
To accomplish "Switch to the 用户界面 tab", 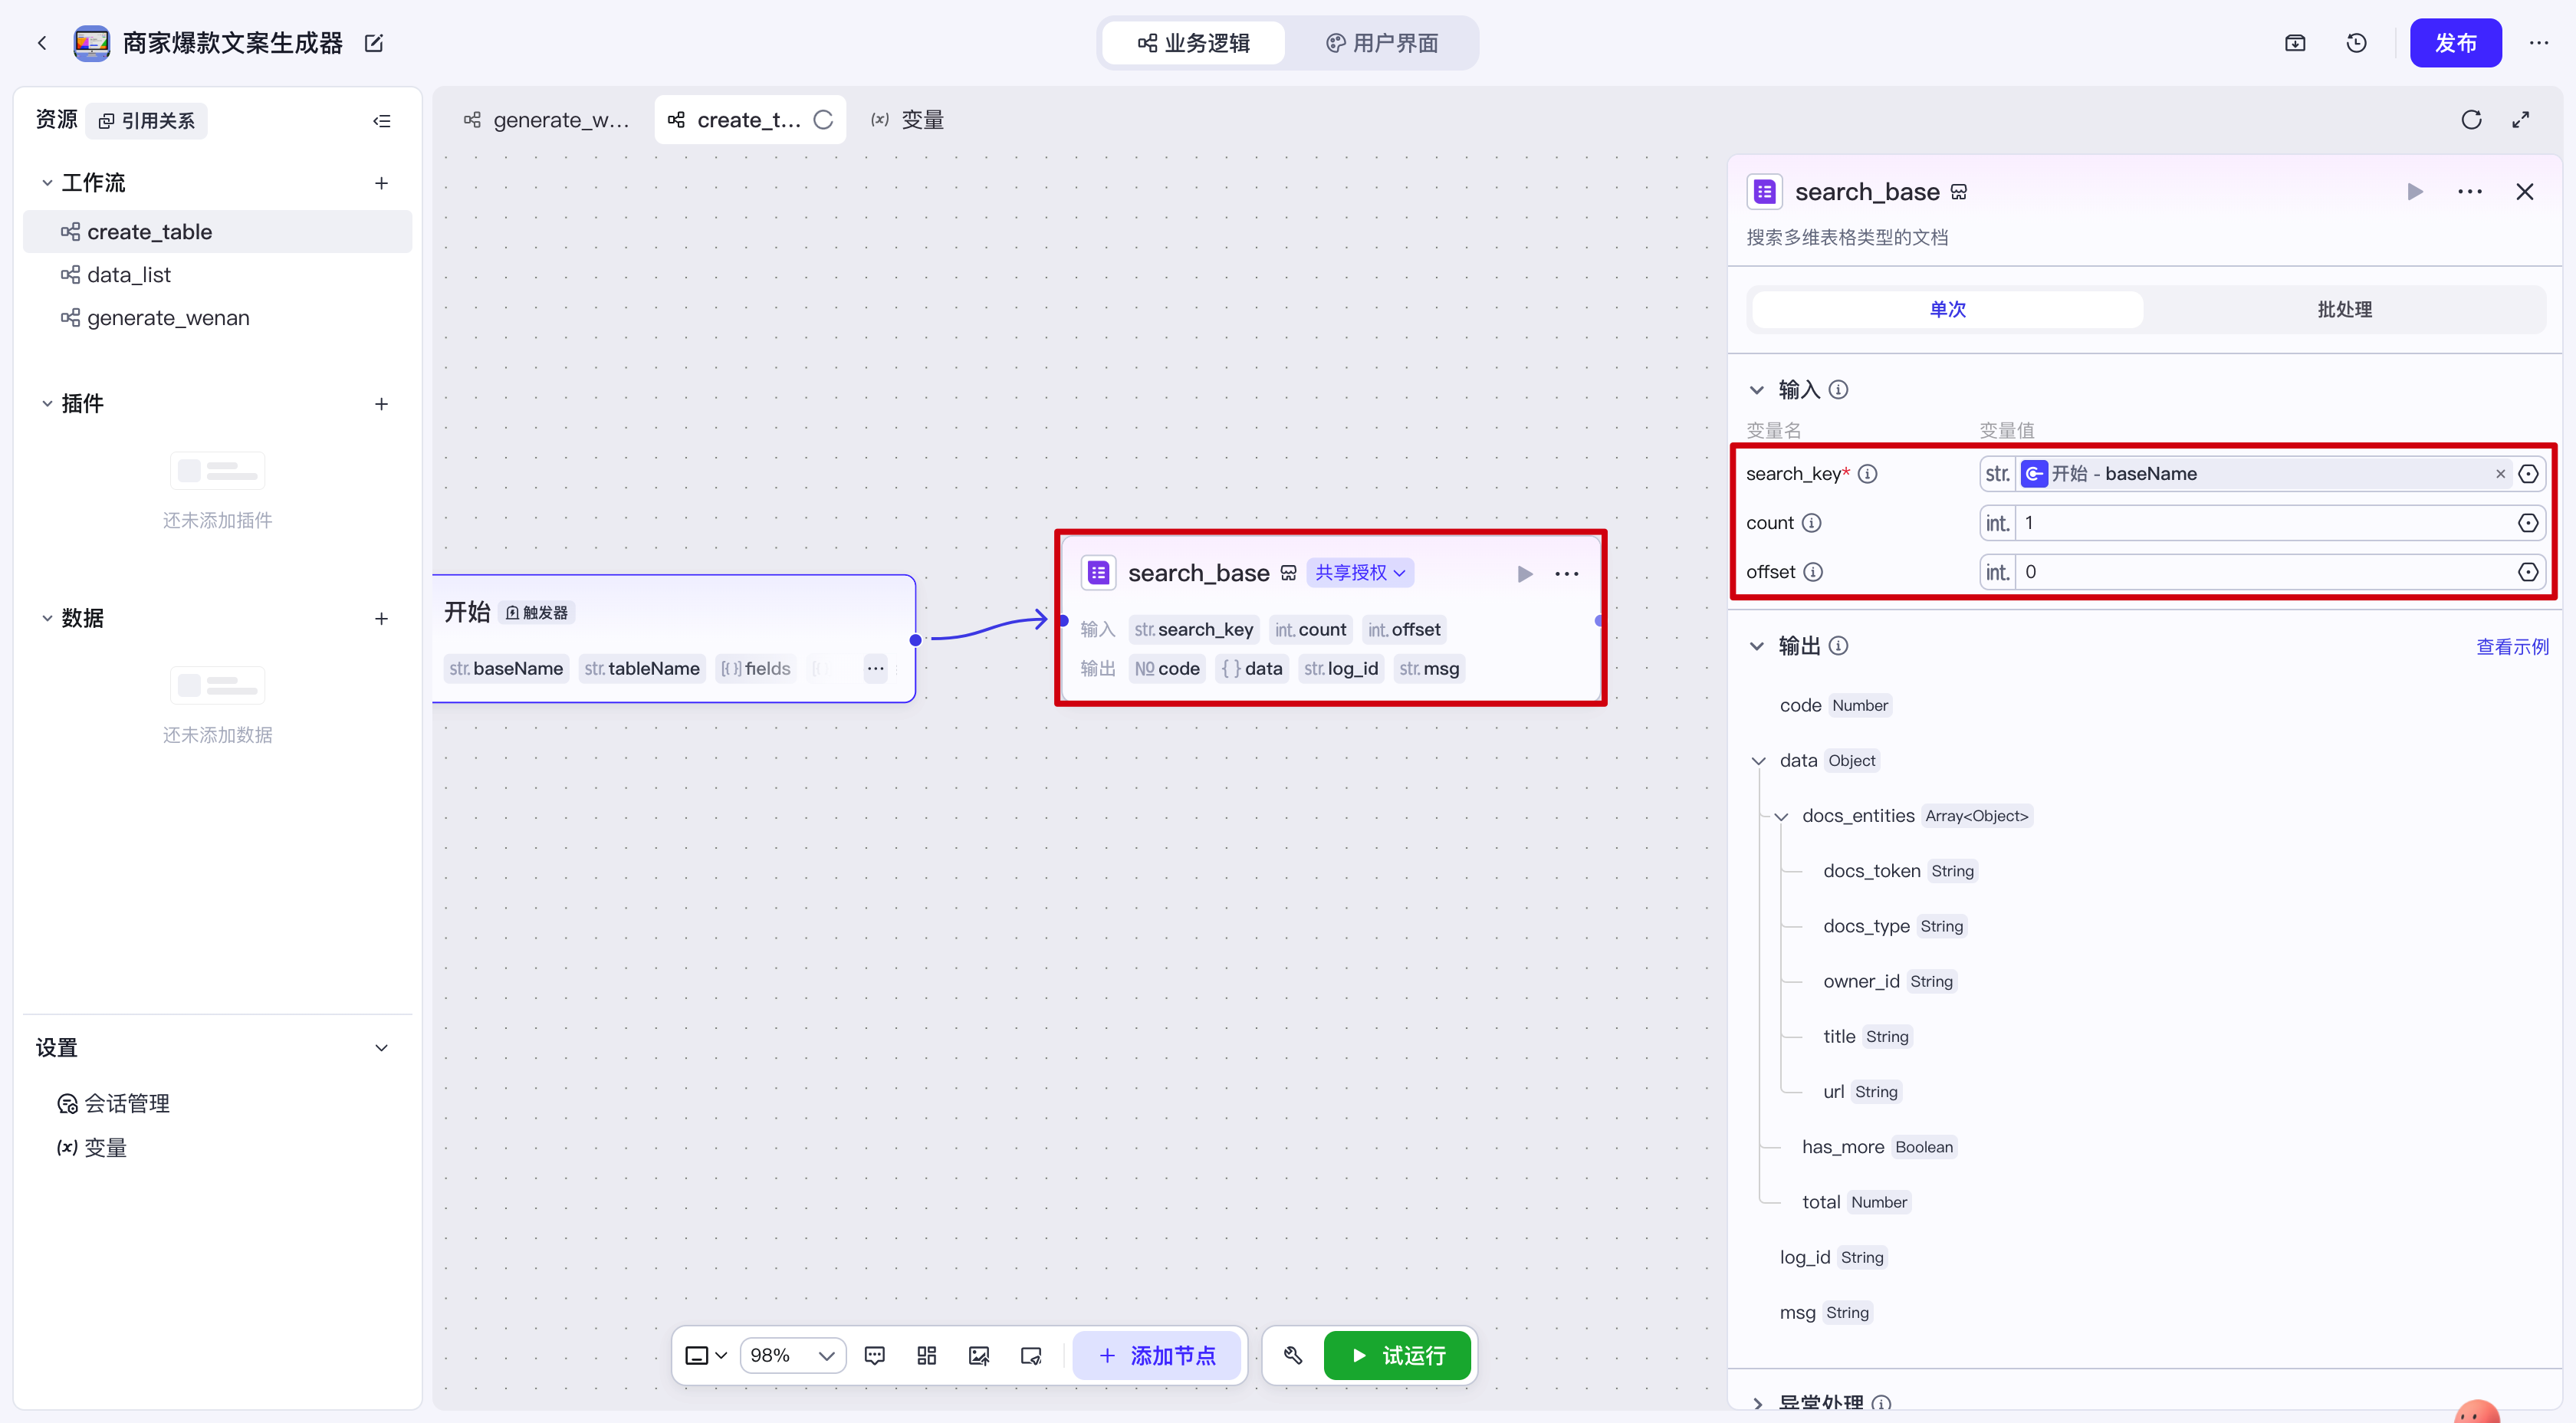I will (x=1382, y=43).
